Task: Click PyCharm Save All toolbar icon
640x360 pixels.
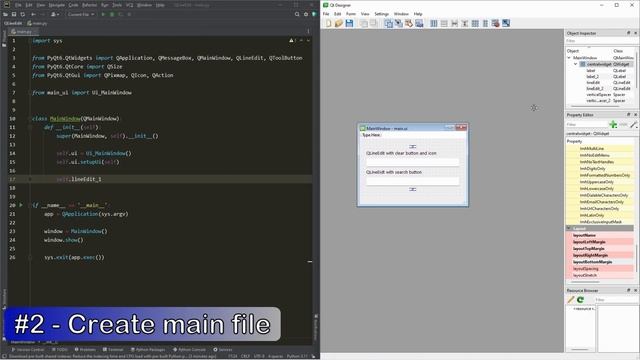Action: pyautogui.click(x=14, y=14)
